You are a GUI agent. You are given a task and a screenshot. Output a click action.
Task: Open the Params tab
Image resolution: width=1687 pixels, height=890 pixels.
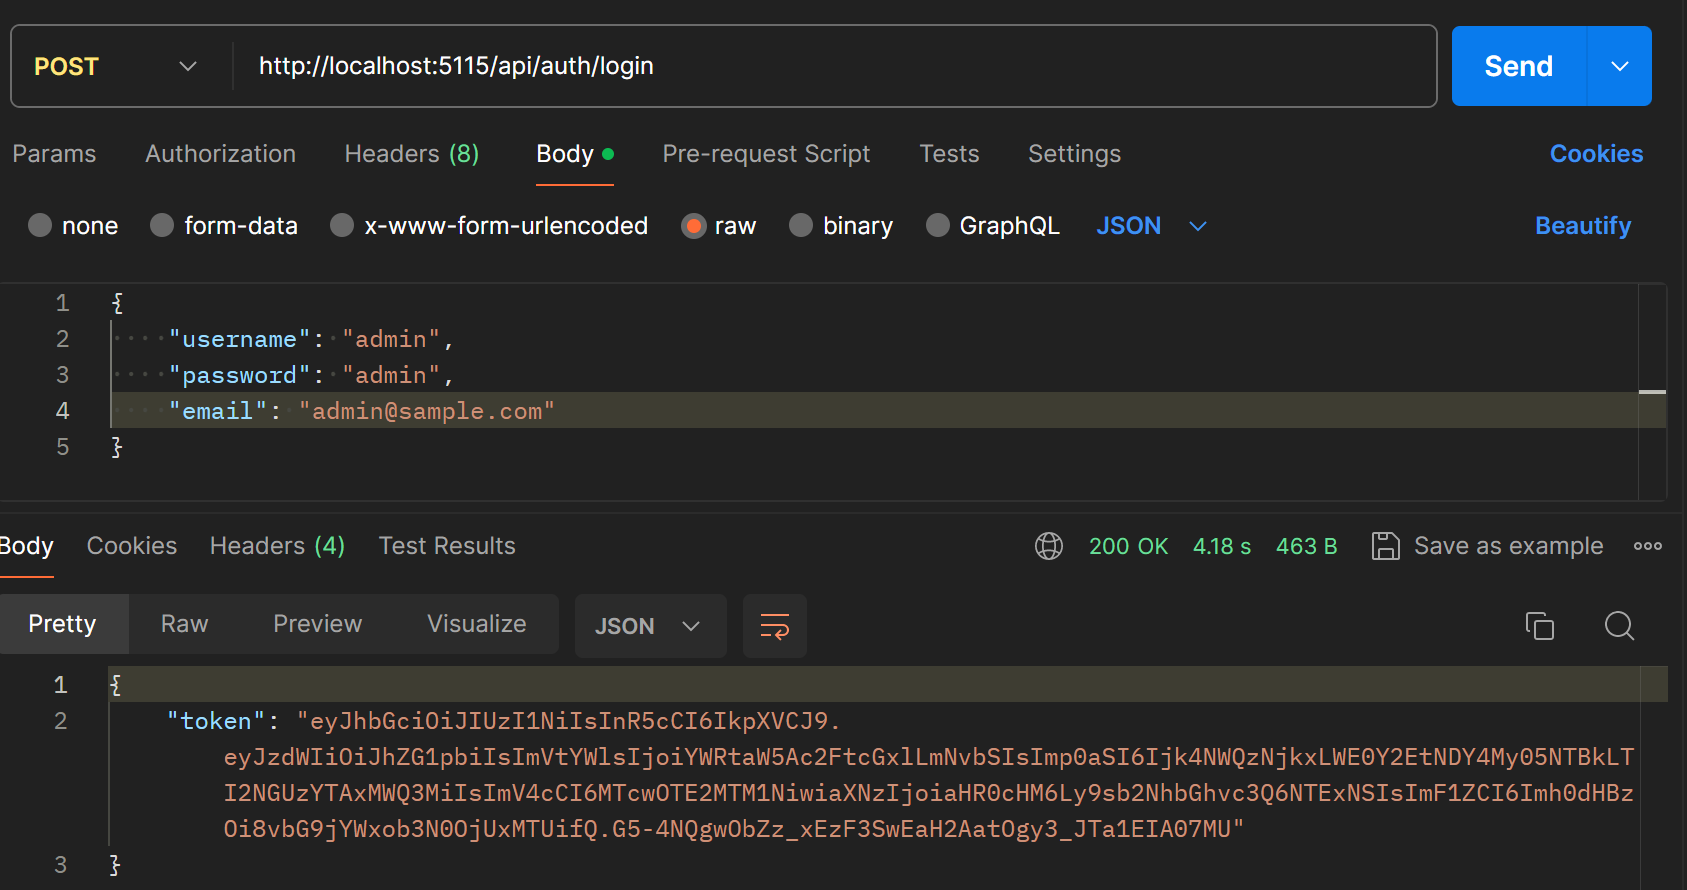(54, 154)
